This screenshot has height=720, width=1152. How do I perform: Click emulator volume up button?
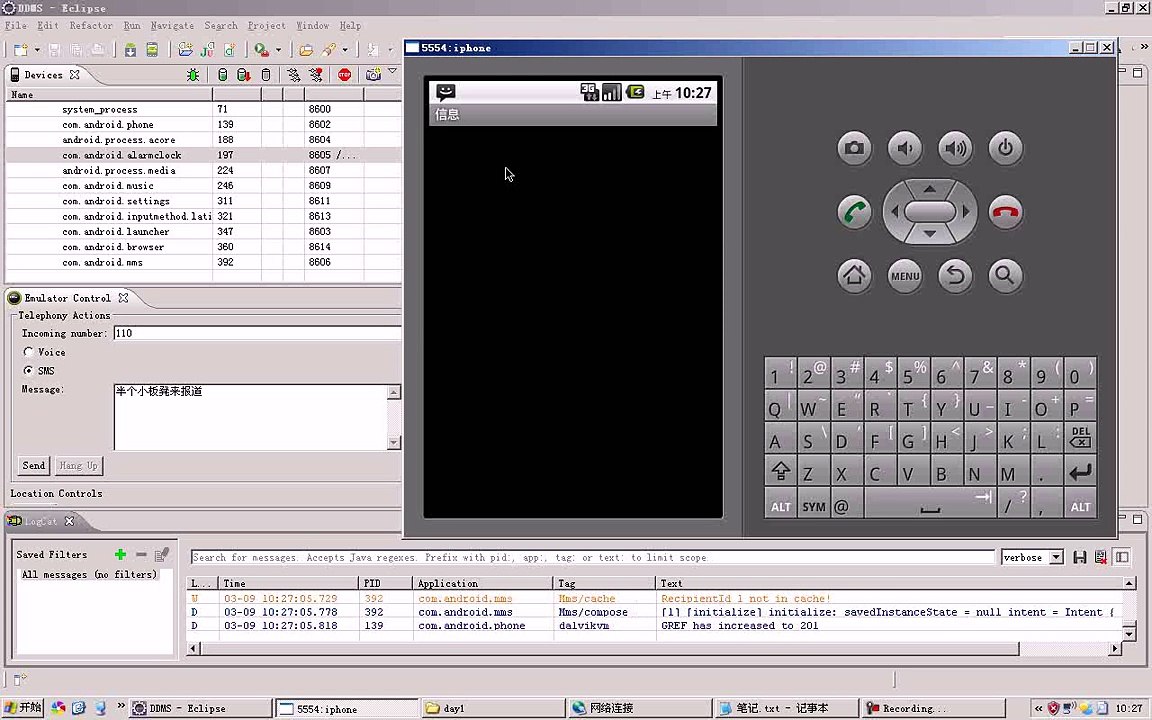tap(955, 148)
